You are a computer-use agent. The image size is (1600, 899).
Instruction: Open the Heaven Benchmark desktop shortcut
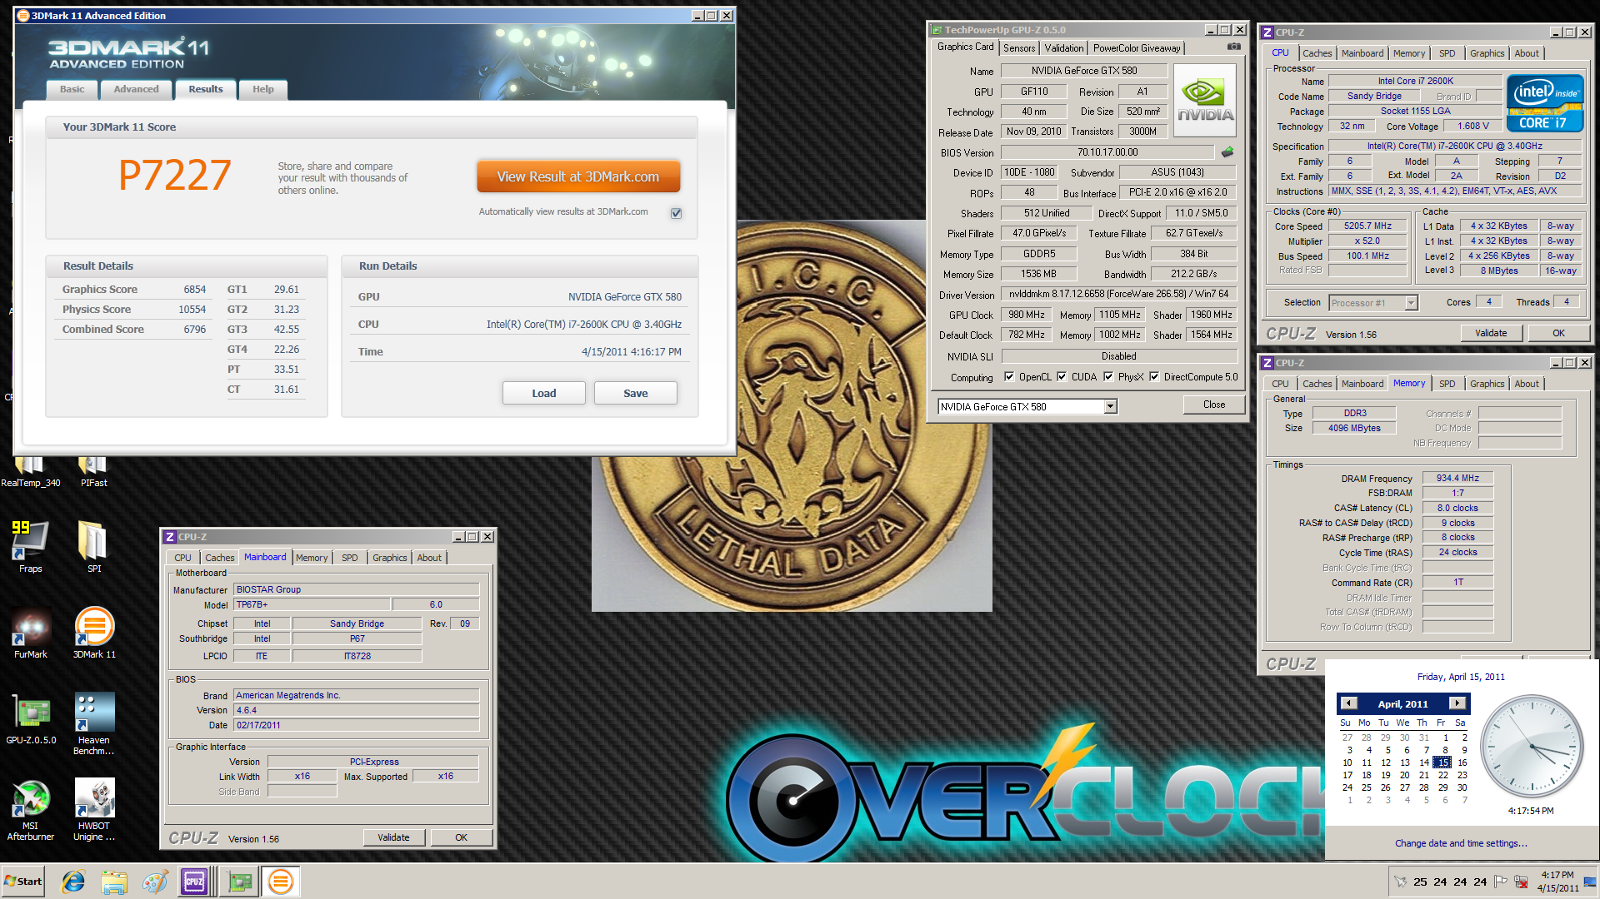point(94,724)
